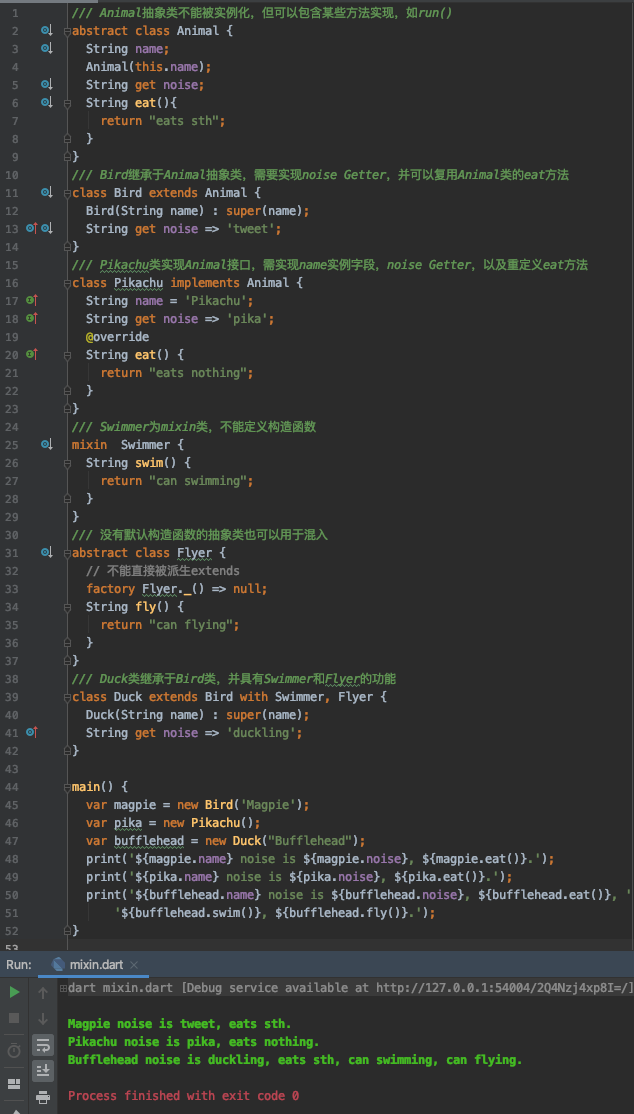Click 'main()' function name on line 44
The width and height of the screenshot is (634, 1114).
click(x=93, y=786)
